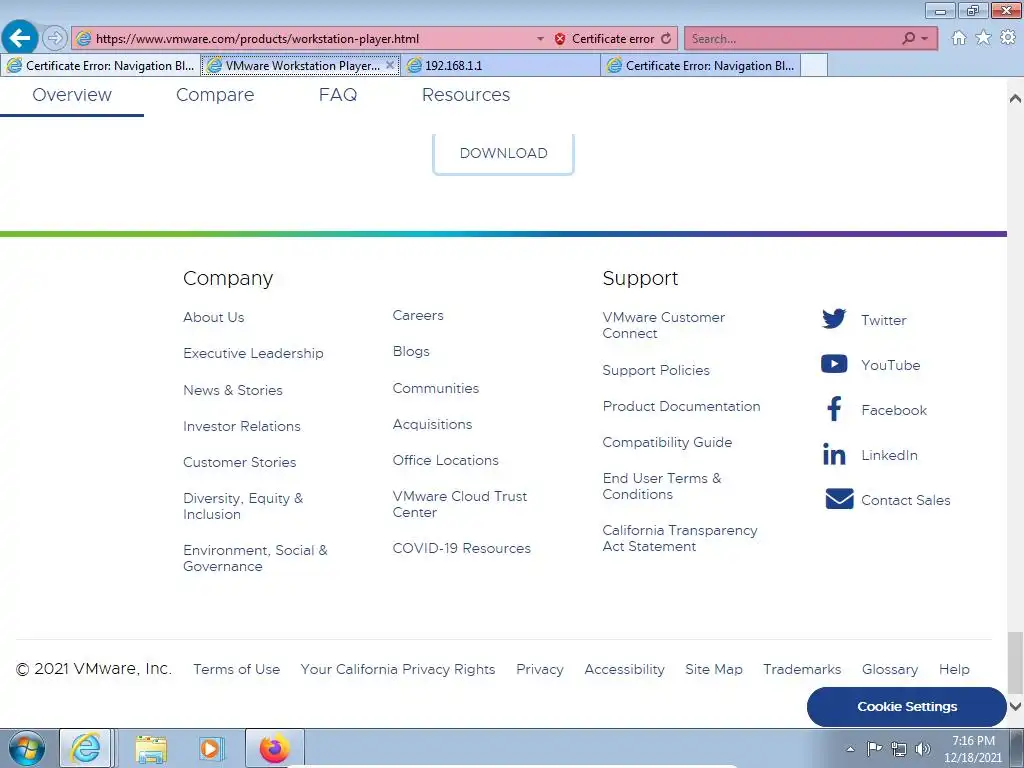Click the scrollbar down arrow
1024x768 pixels.
click(1015, 706)
